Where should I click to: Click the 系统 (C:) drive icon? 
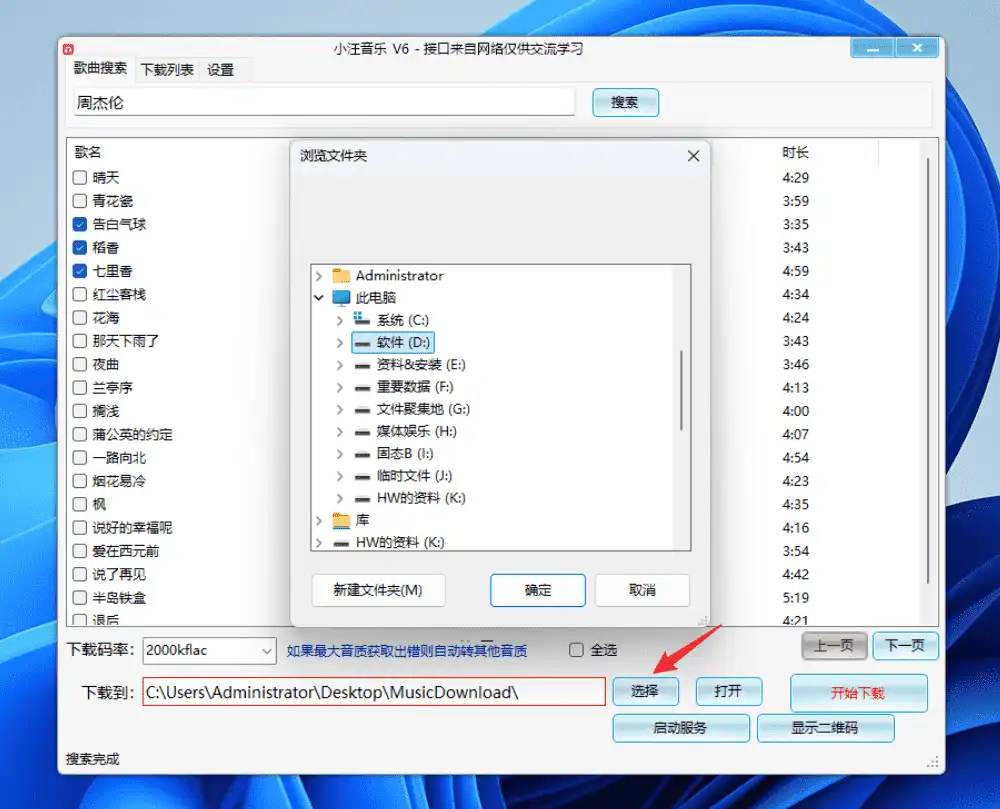(x=362, y=319)
